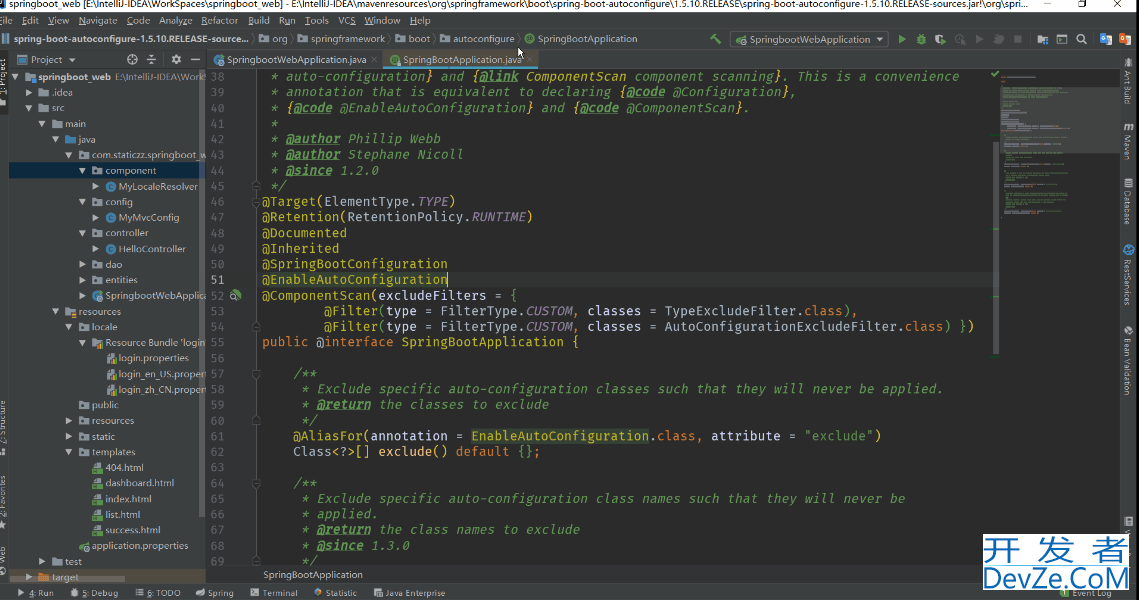Open the TODO tool window button
The image size is (1139, 600).
tap(158, 593)
